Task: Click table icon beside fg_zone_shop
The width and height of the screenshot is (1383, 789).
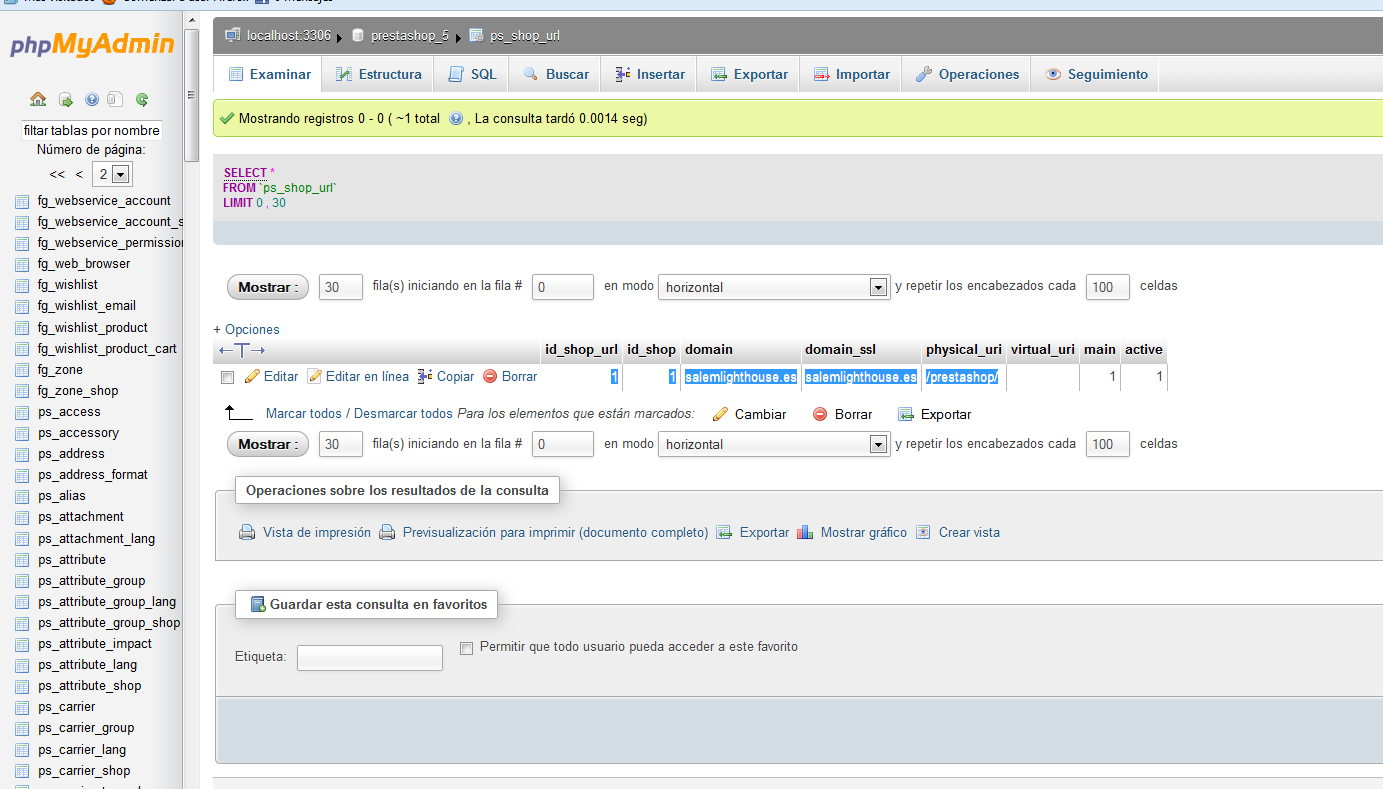Action: coord(22,391)
